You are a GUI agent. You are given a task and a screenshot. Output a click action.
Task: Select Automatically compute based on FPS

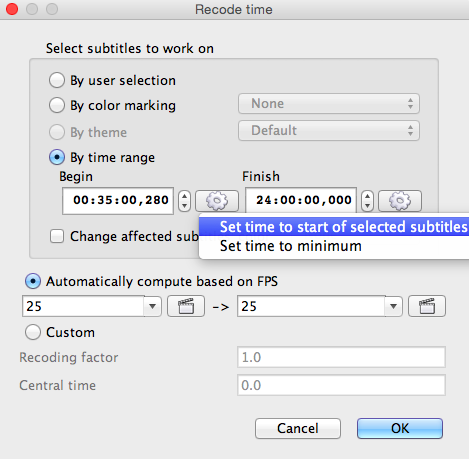pos(33,281)
